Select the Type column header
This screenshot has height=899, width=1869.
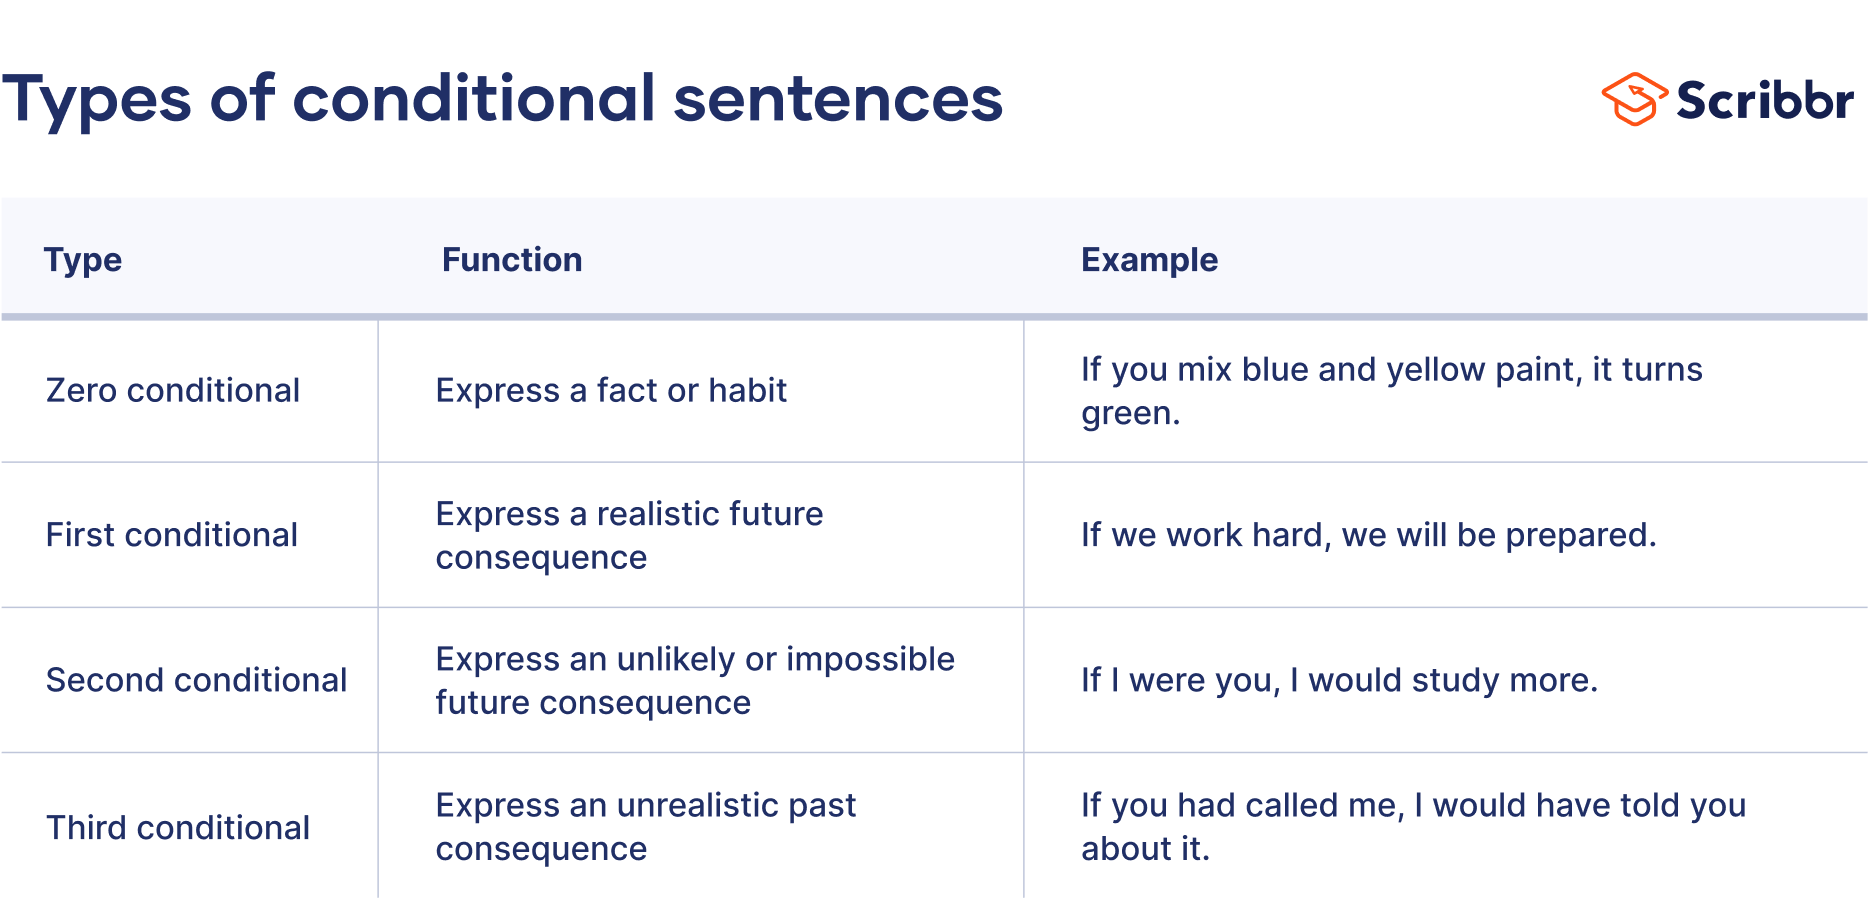click(83, 260)
